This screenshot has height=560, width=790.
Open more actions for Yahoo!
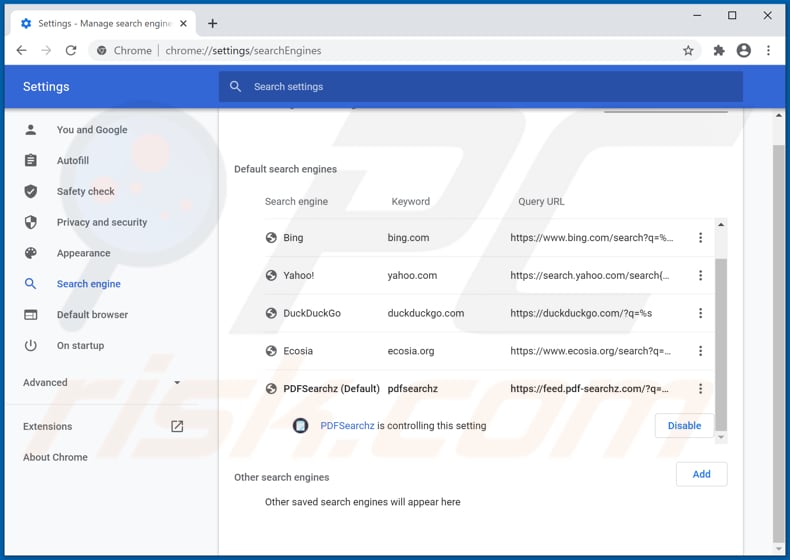700,275
